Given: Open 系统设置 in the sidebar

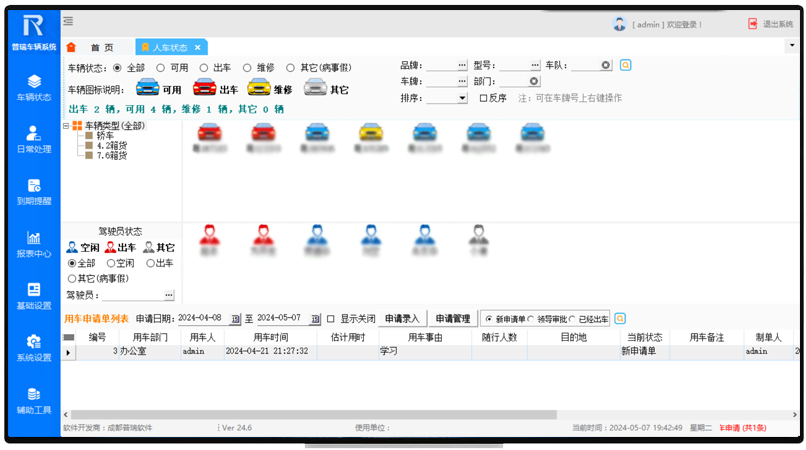Looking at the screenshot, I should [x=34, y=348].
